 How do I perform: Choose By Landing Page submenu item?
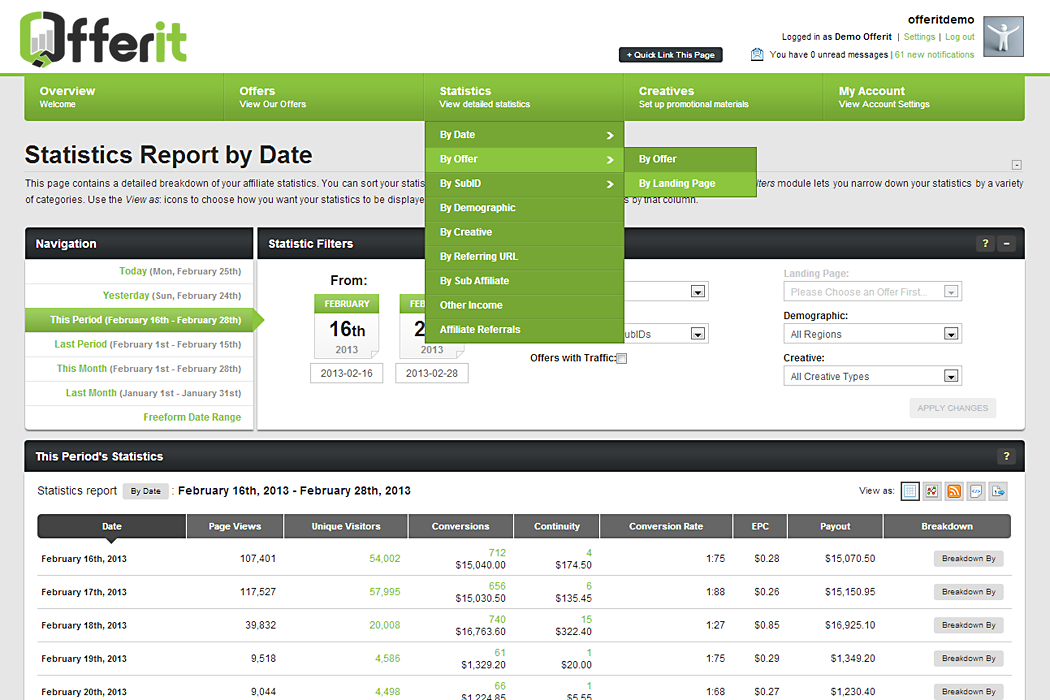(677, 184)
